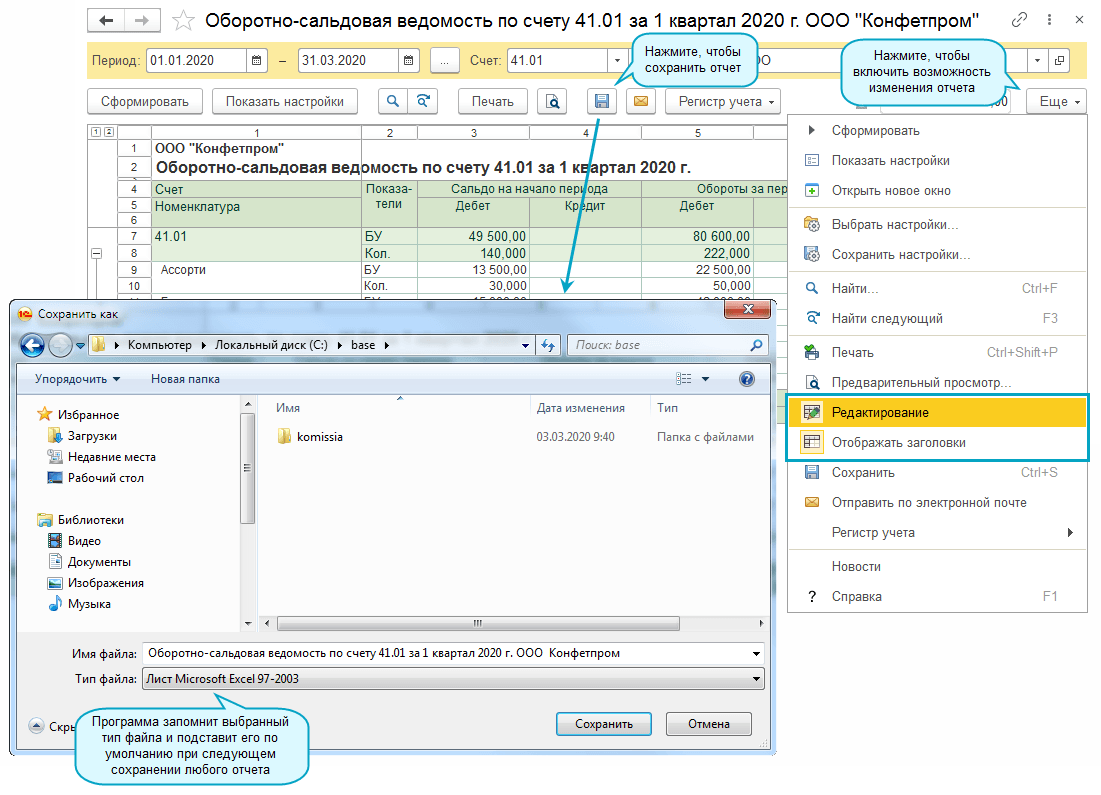Send report by email via envelope icon
The width and height of the screenshot is (1101, 795).
(x=640, y=101)
